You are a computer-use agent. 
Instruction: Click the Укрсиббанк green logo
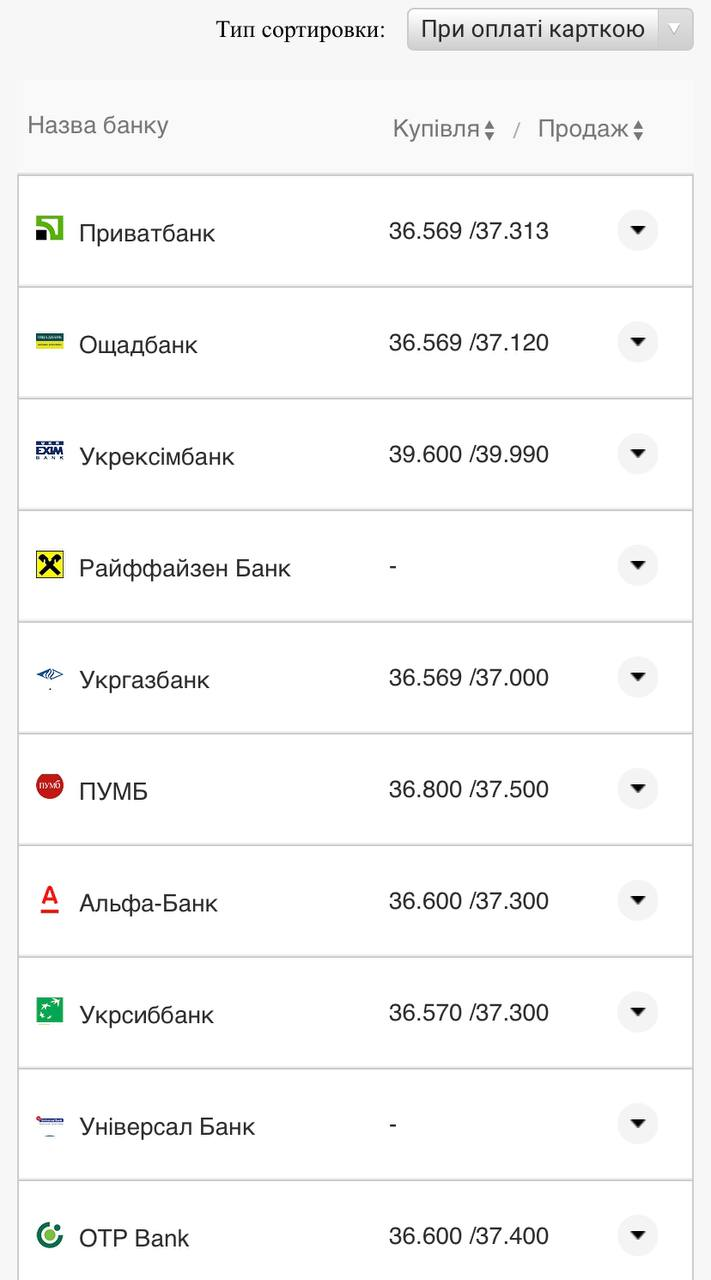(49, 1011)
